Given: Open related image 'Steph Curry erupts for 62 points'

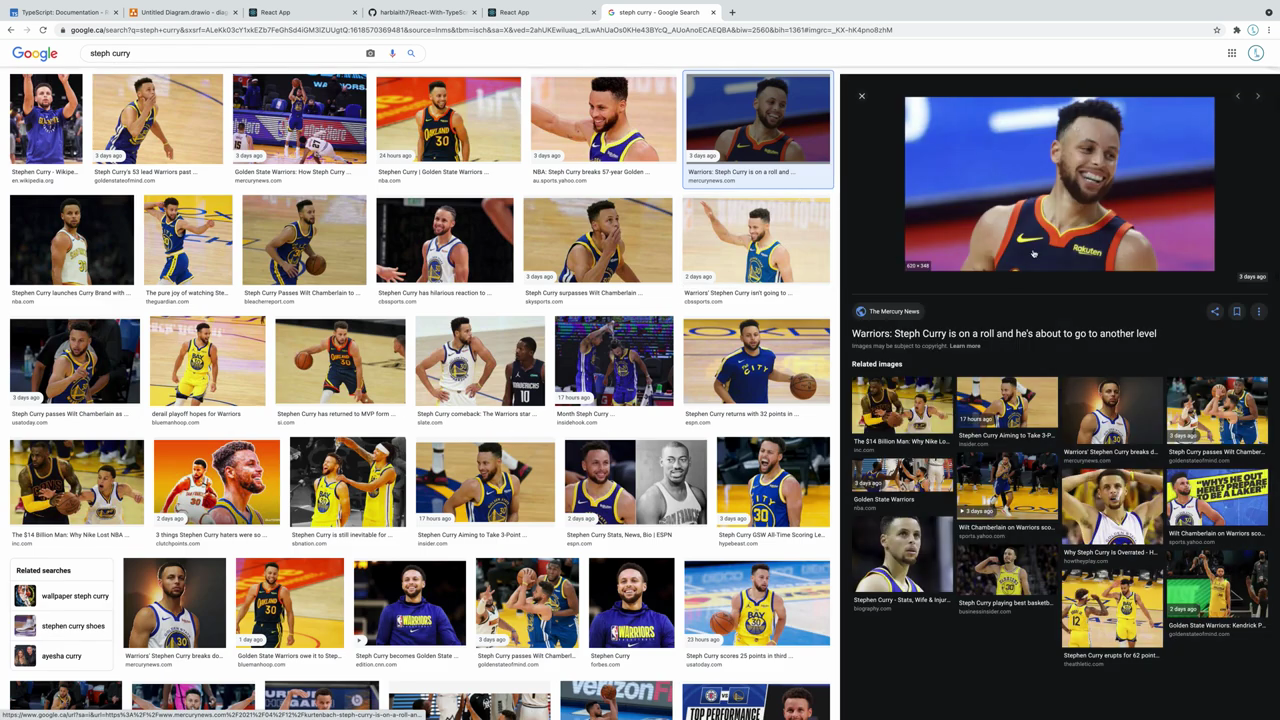Looking at the screenshot, I should 1112,610.
